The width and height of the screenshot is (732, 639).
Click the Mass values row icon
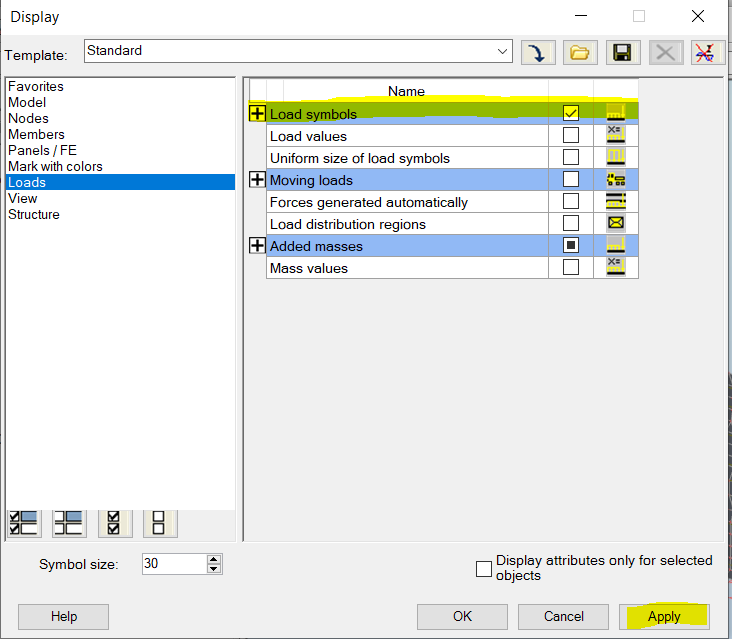point(616,267)
